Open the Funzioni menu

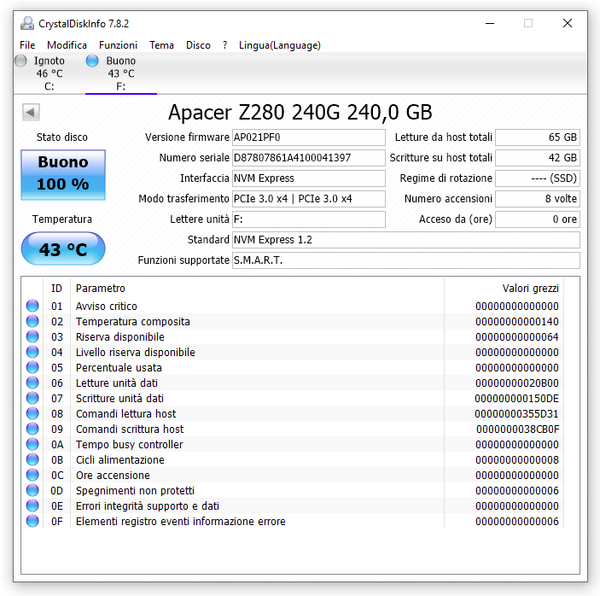point(118,45)
